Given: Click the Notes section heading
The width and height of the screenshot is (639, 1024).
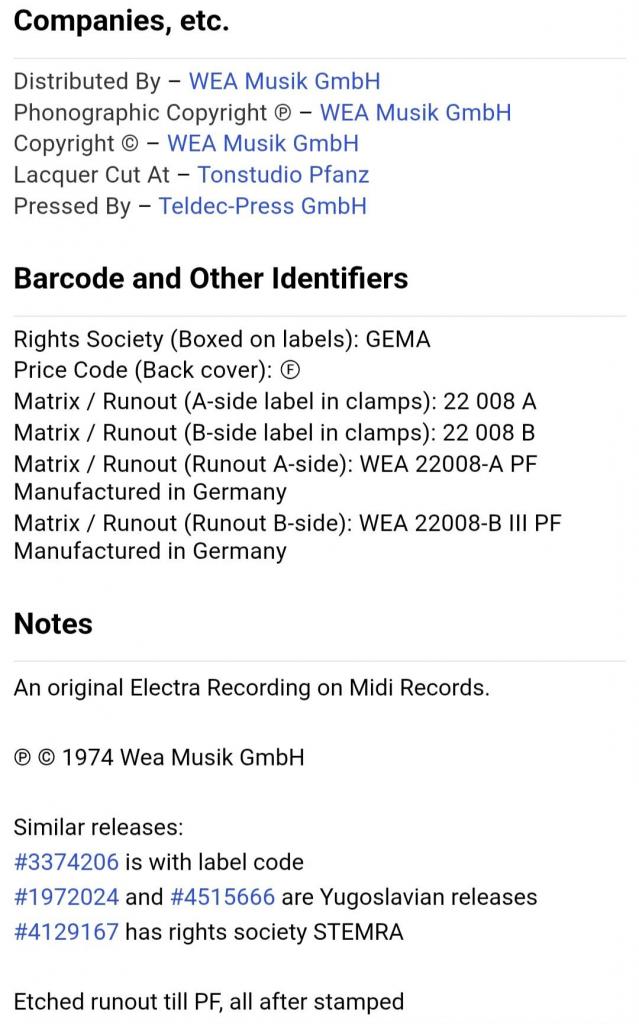Looking at the screenshot, I should (x=53, y=623).
